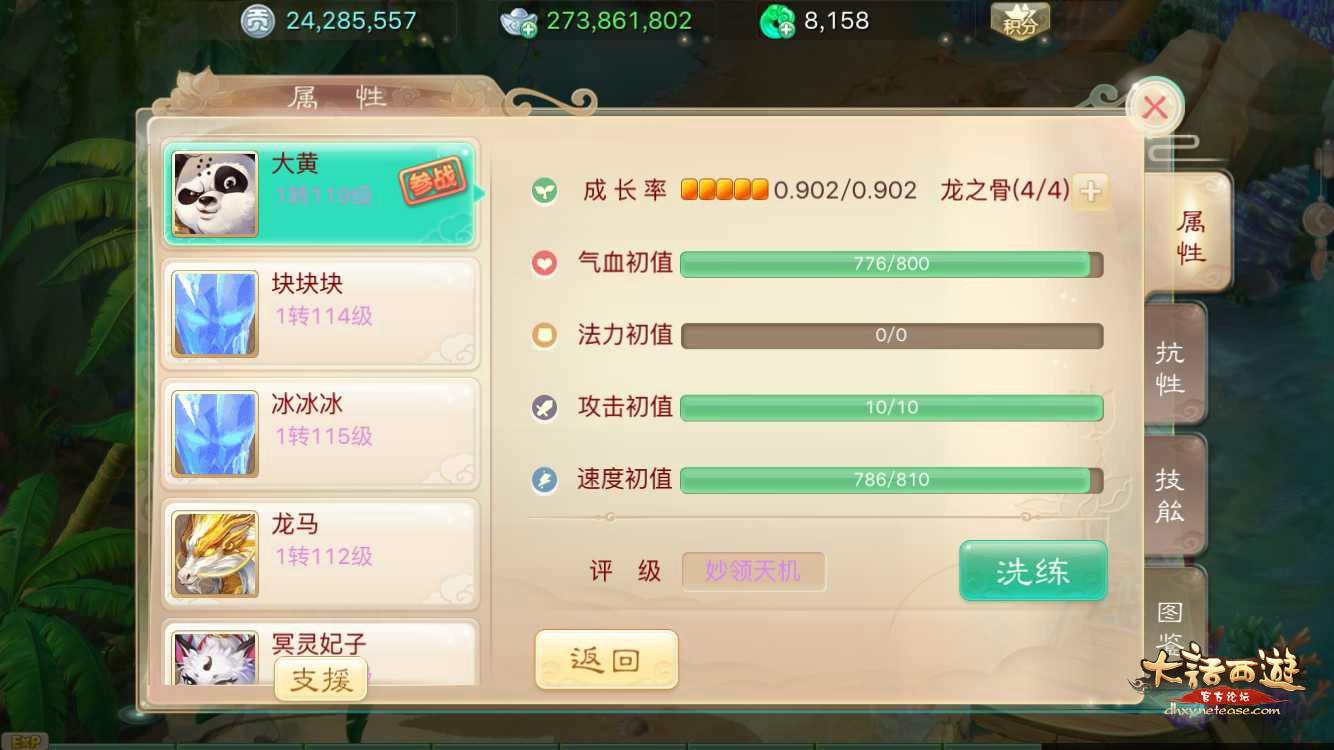
Task: Switch to the 属性 side tab
Action: [1188, 235]
